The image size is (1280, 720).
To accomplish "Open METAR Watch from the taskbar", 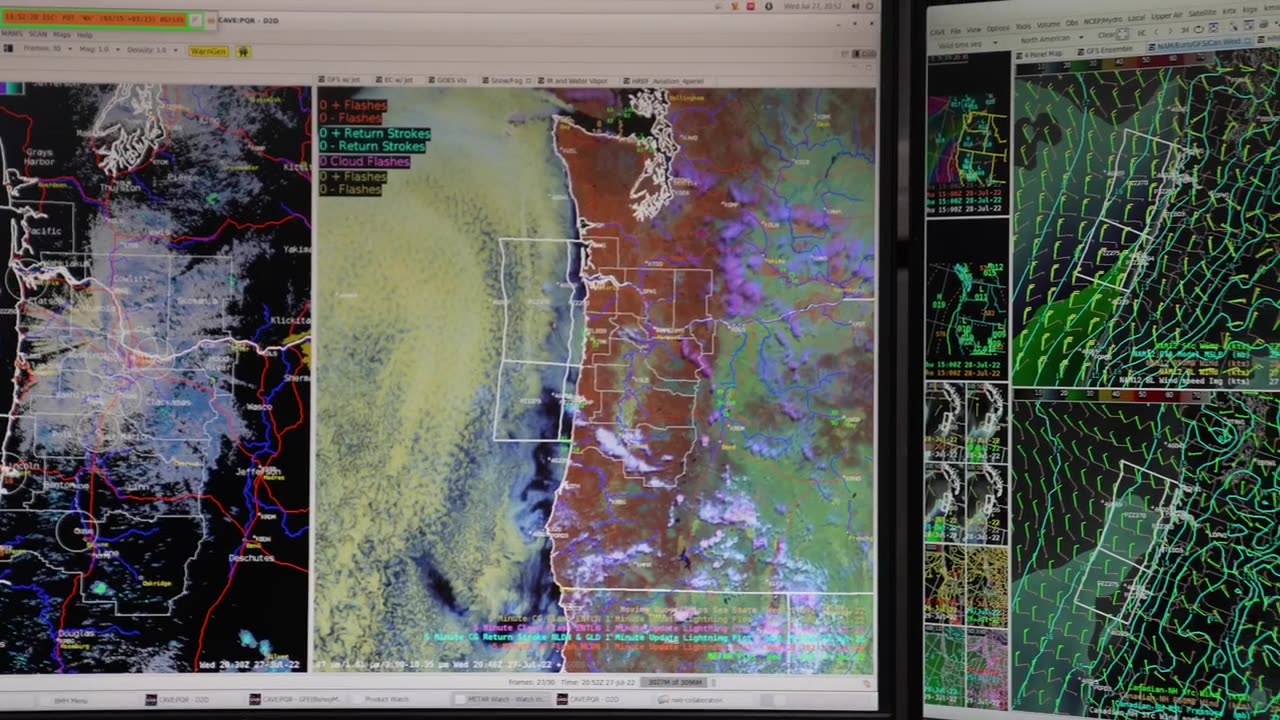I will 500,700.
